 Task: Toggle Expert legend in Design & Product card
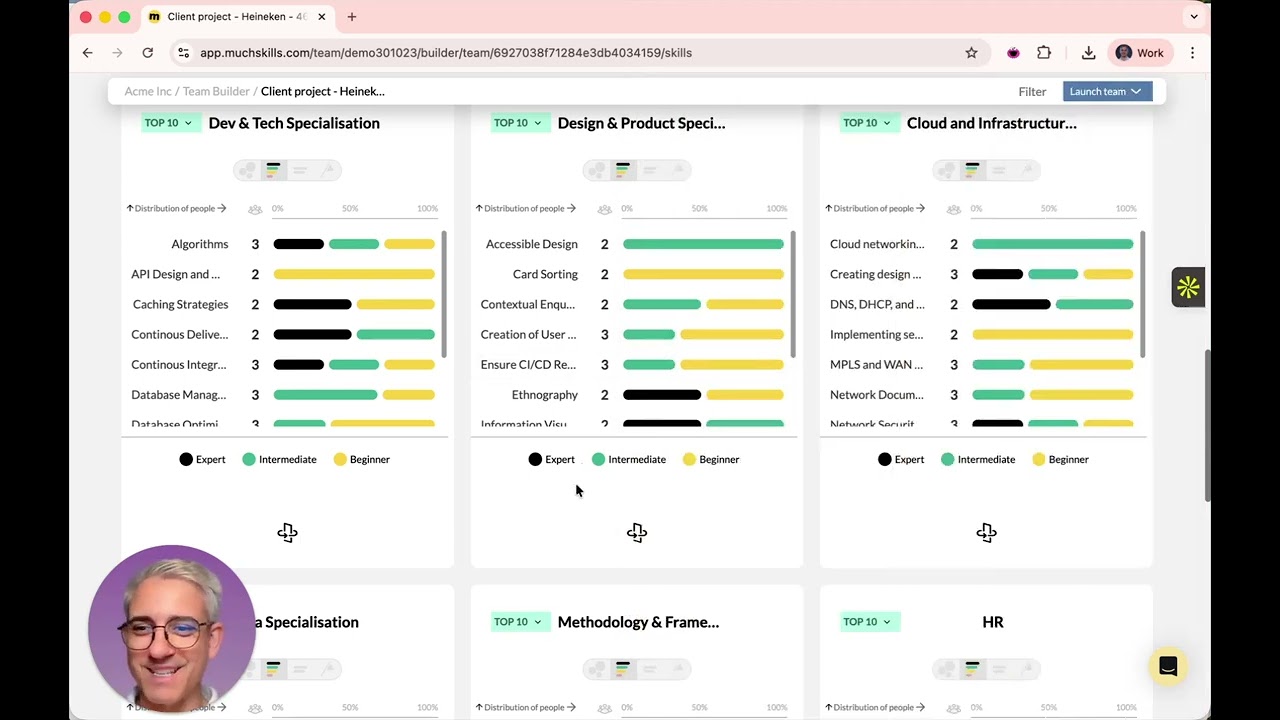pos(552,459)
